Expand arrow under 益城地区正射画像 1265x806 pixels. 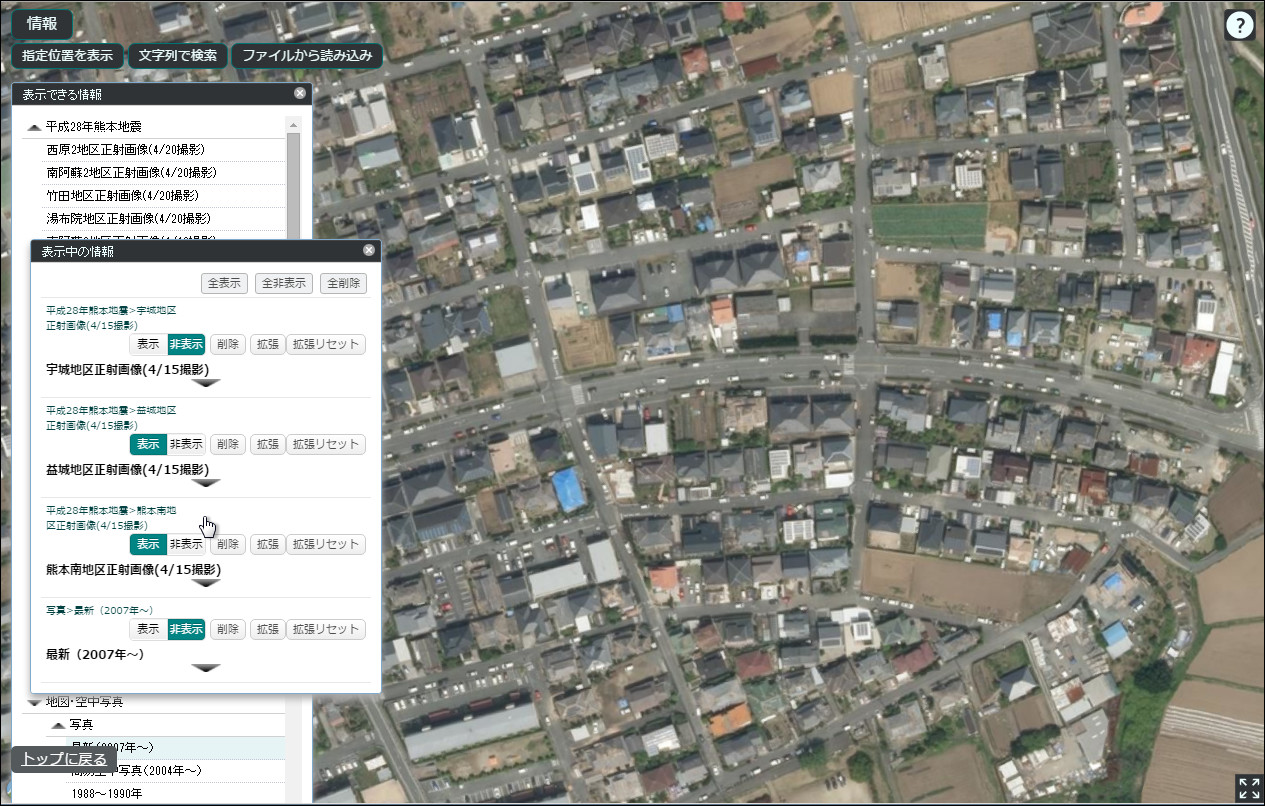205,483
